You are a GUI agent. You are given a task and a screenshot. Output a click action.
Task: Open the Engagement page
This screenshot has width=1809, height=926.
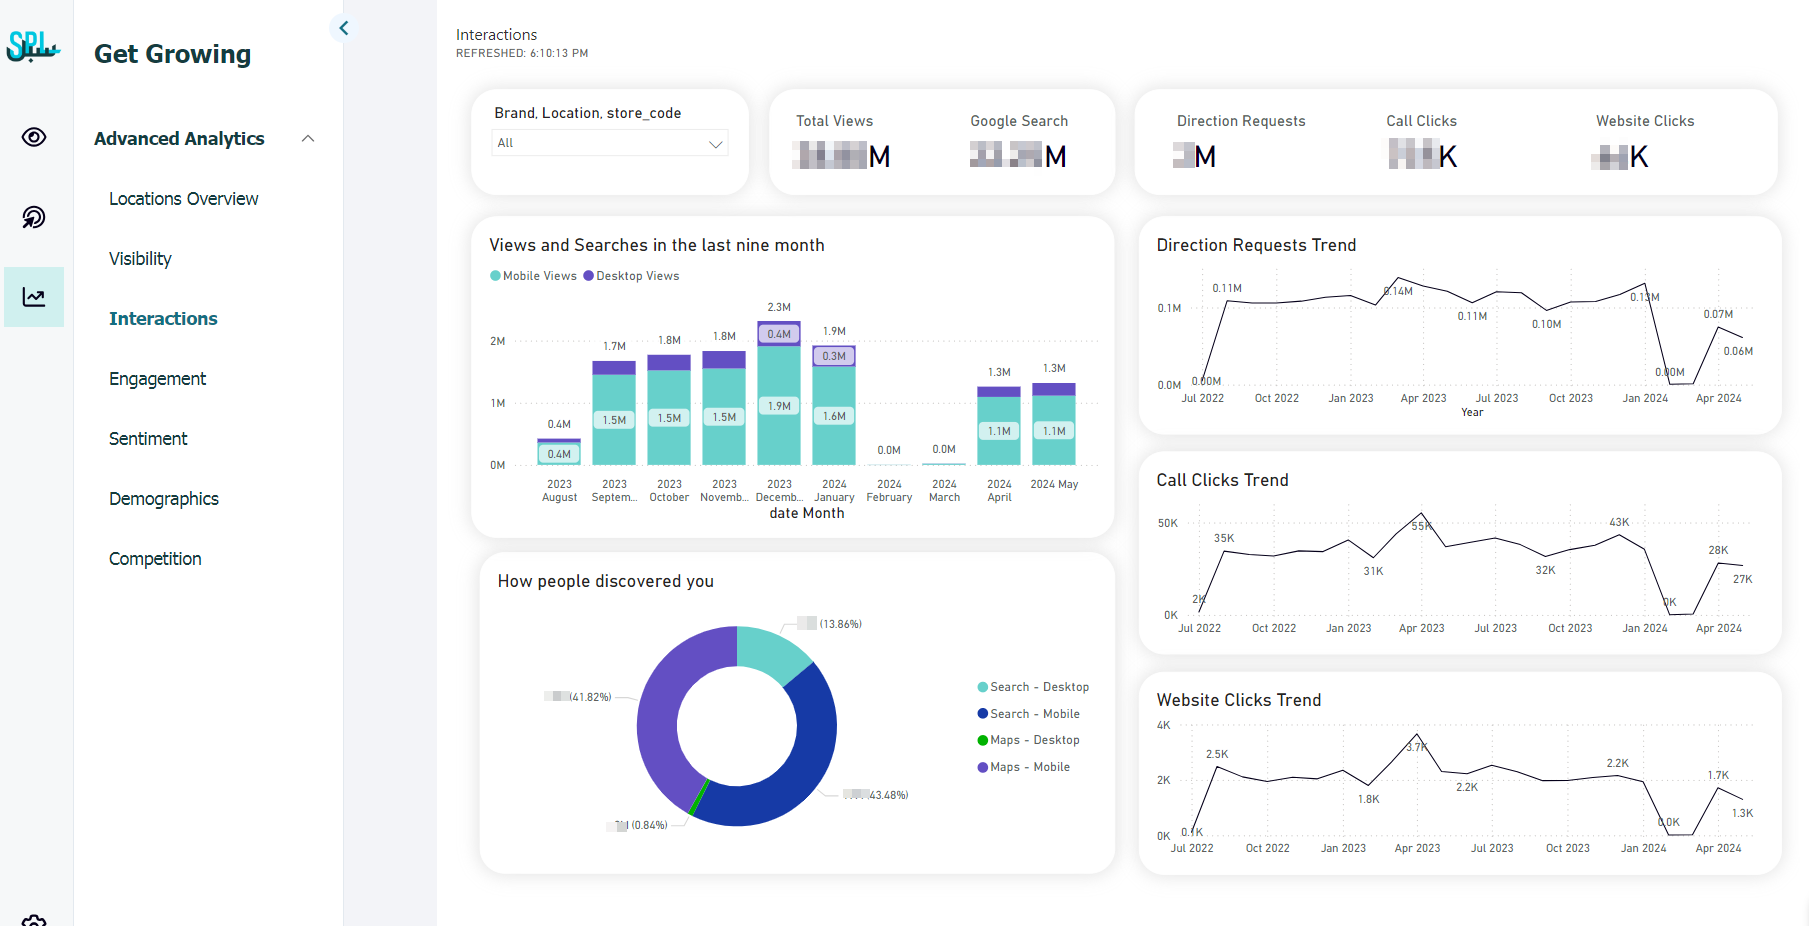point(157,379)
